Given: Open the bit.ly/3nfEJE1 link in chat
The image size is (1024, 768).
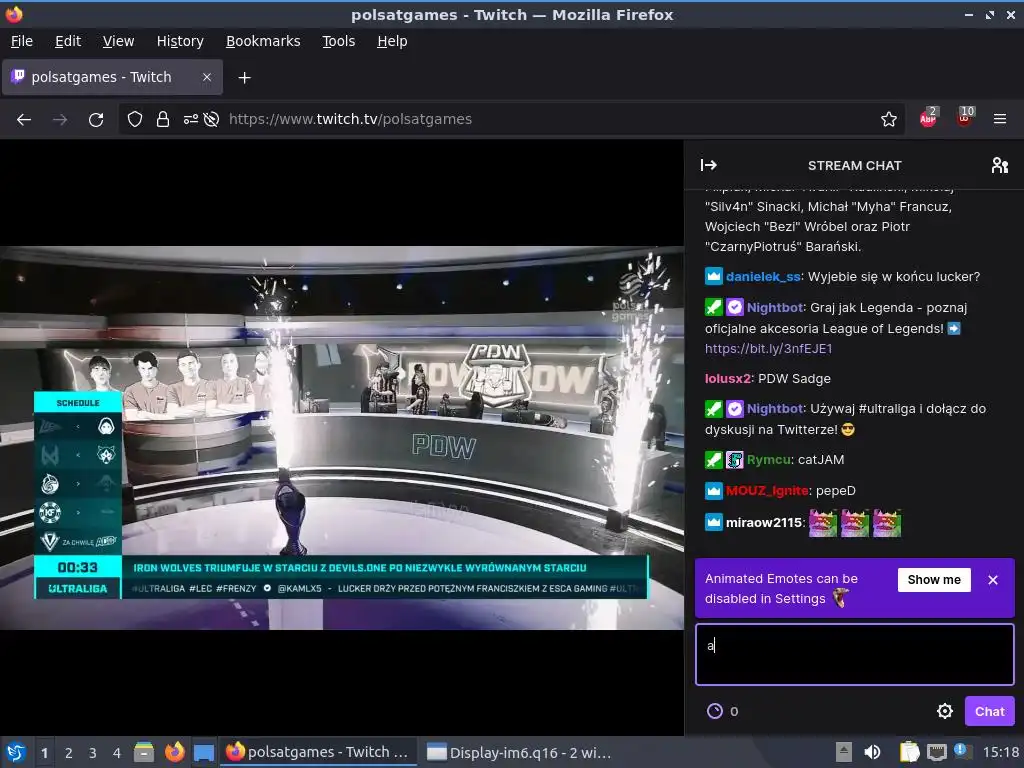Looking at the screenshot, I should pyautogui.click(x=769, y=349).
